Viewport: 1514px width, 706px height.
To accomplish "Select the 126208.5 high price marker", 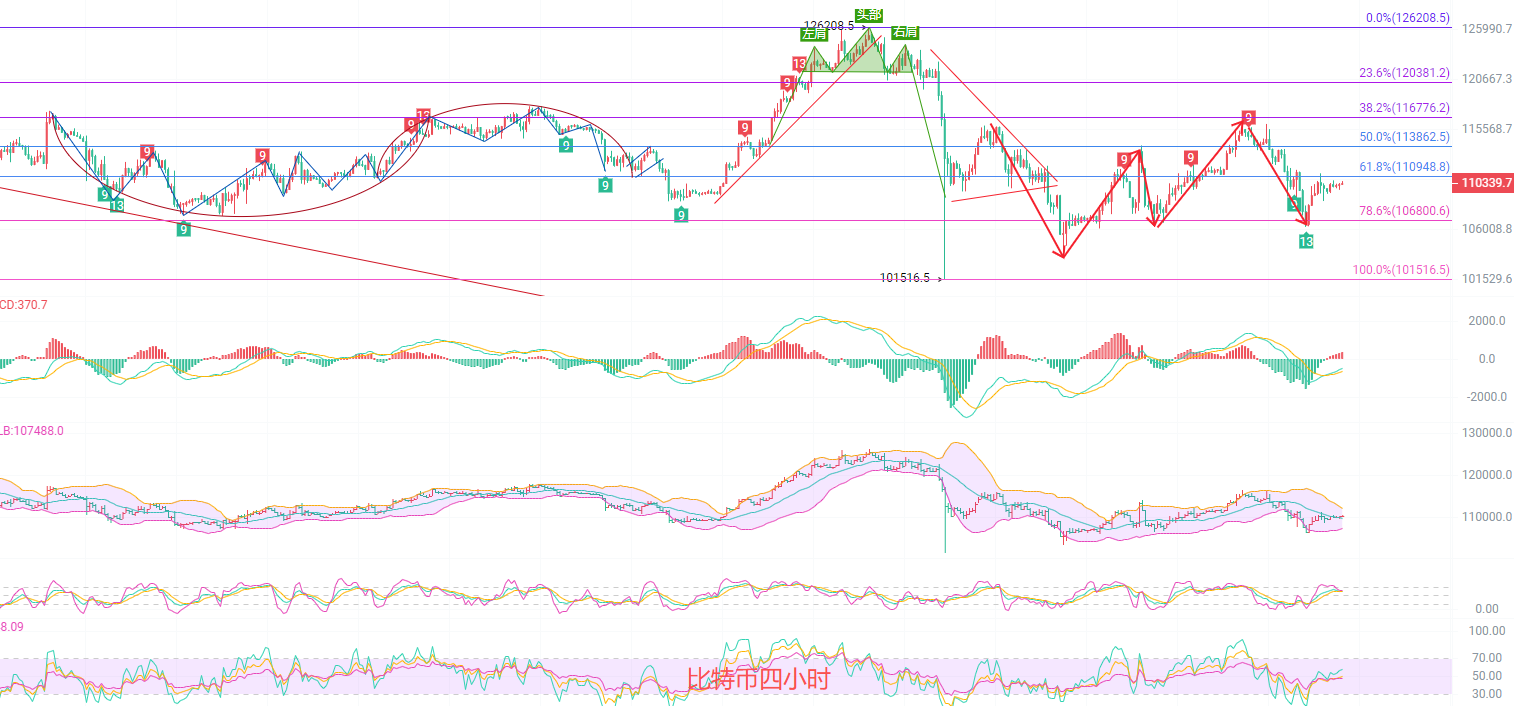I will point(829,25).
